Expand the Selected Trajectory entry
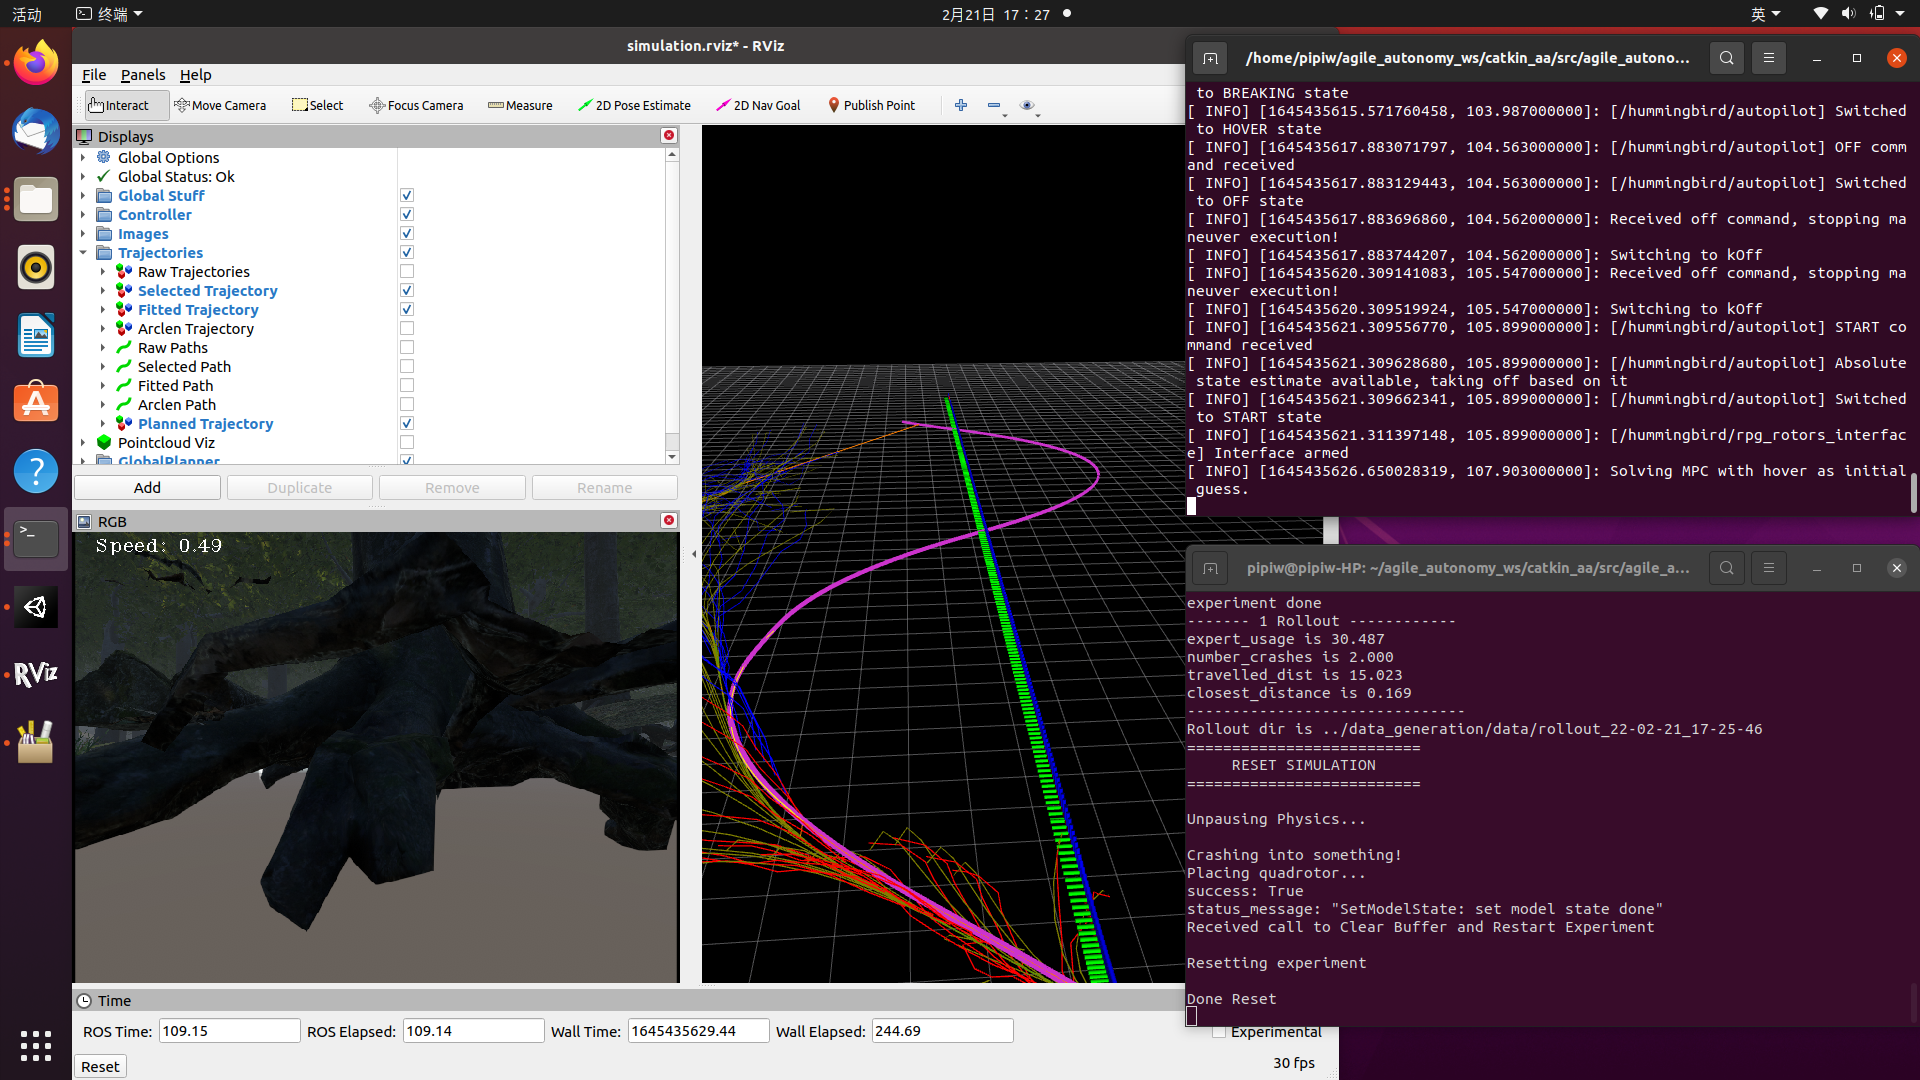The width and height of the screenshot is (1920, 1080). pyautogui.click(x=102, y=291)
